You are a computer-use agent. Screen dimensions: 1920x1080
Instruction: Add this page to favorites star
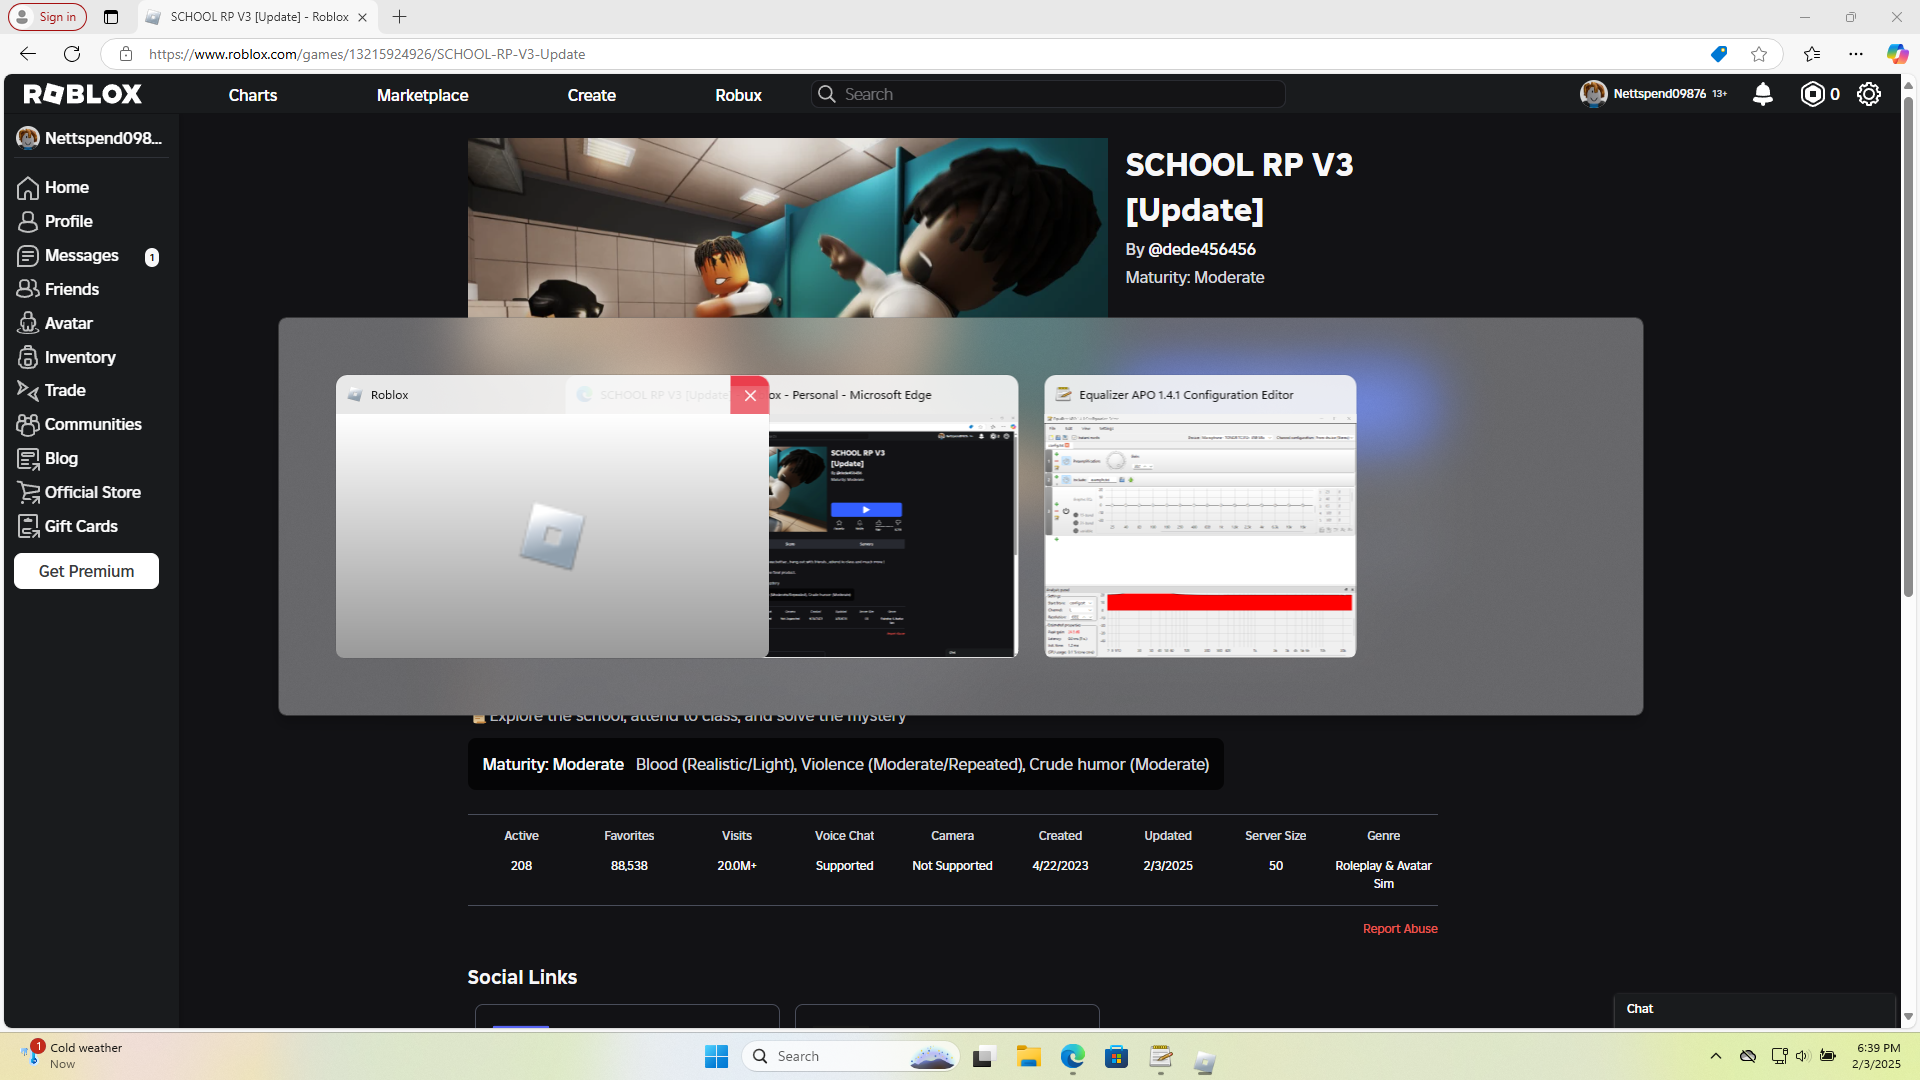tap(1759, 54)
